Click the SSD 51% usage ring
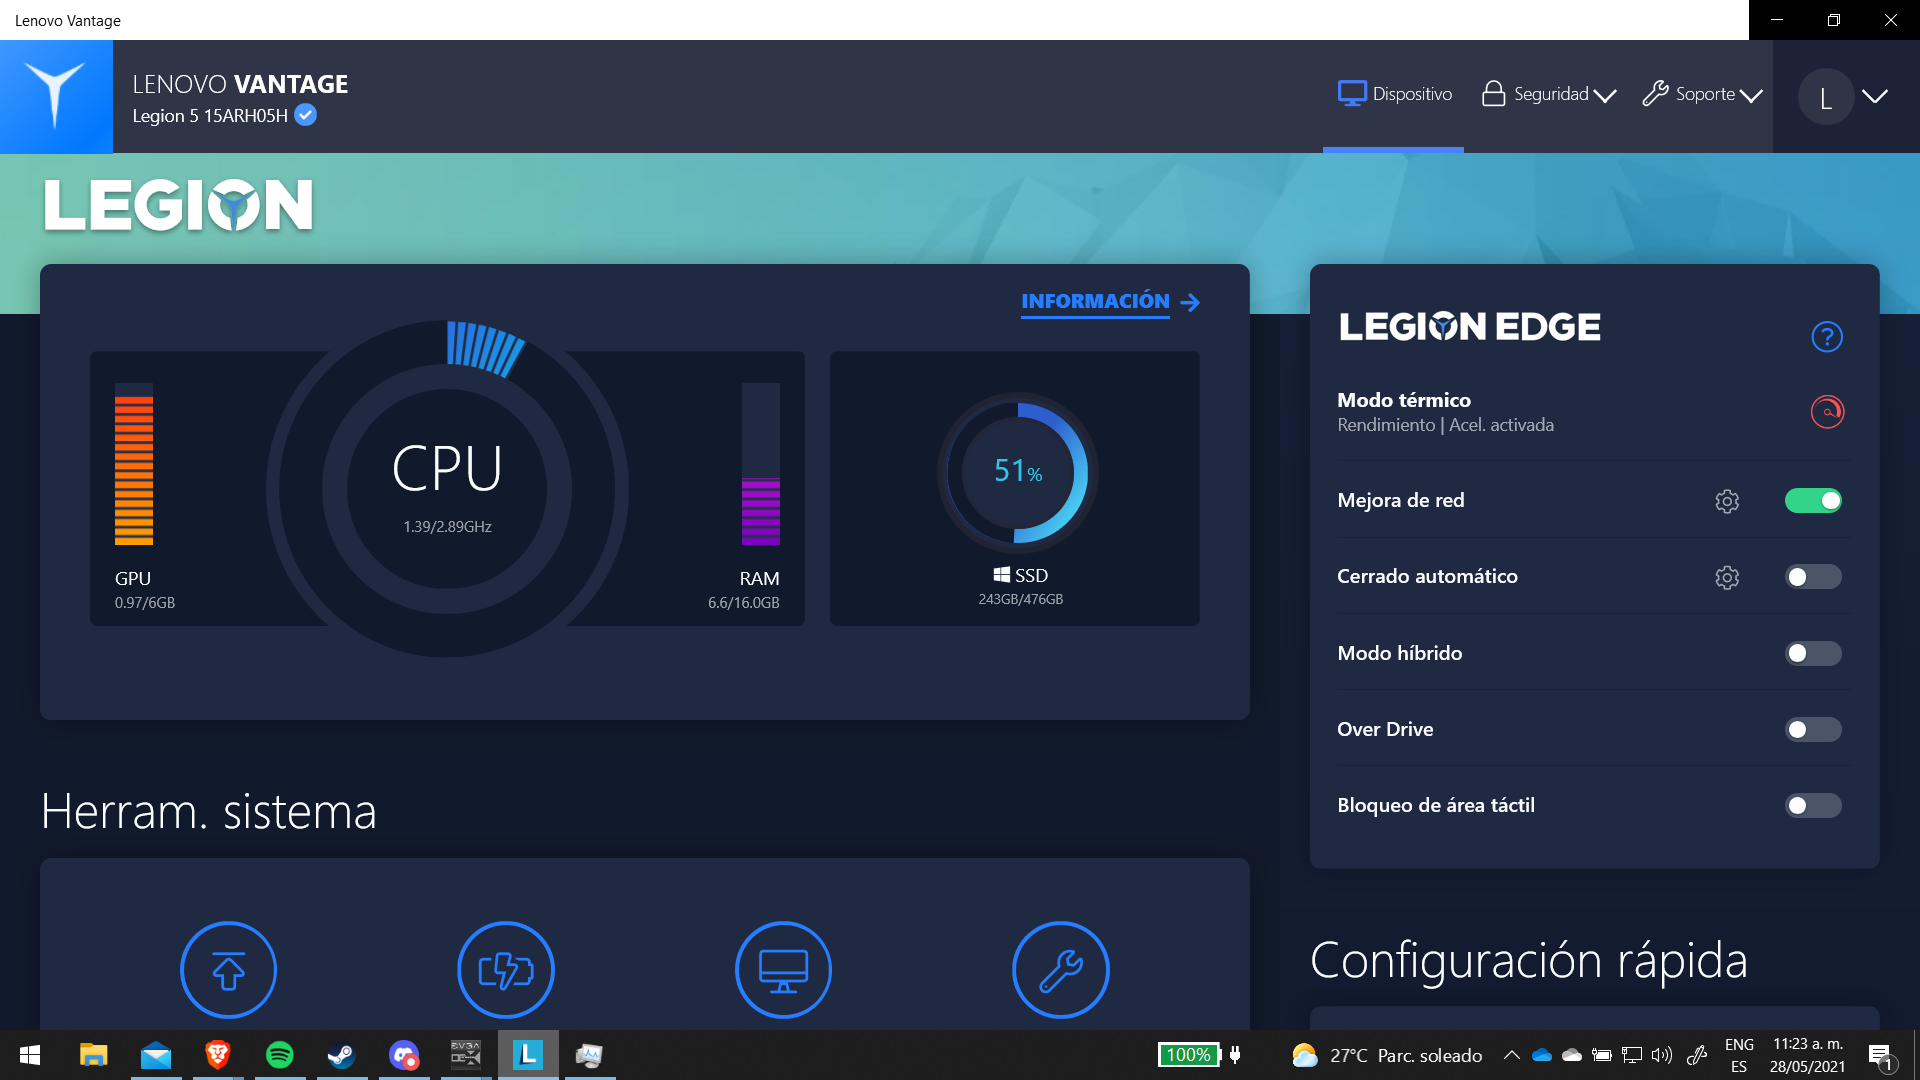 [x=1017, y=472]
